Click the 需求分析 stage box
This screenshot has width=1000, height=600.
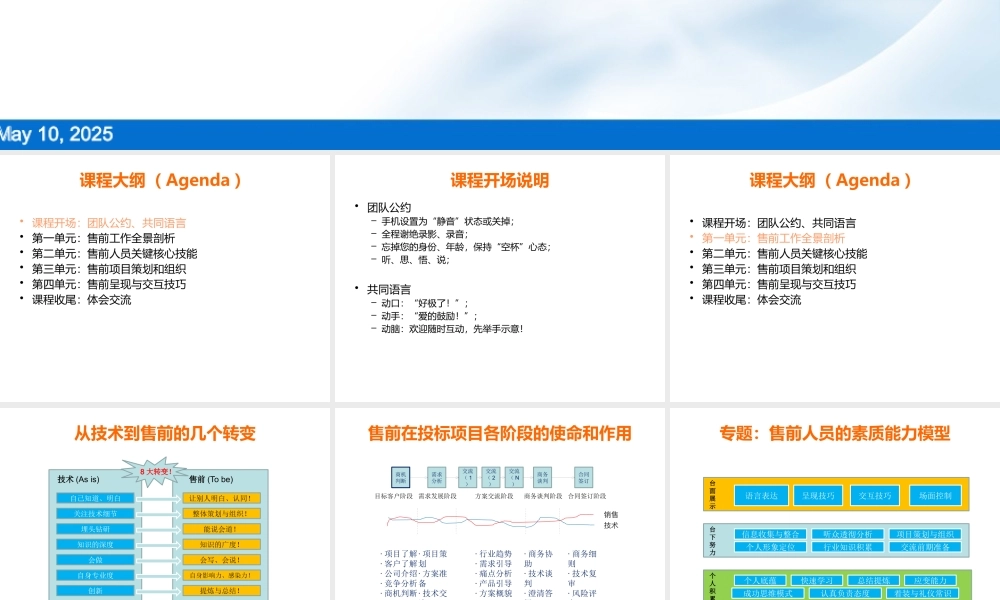[437, 477]
